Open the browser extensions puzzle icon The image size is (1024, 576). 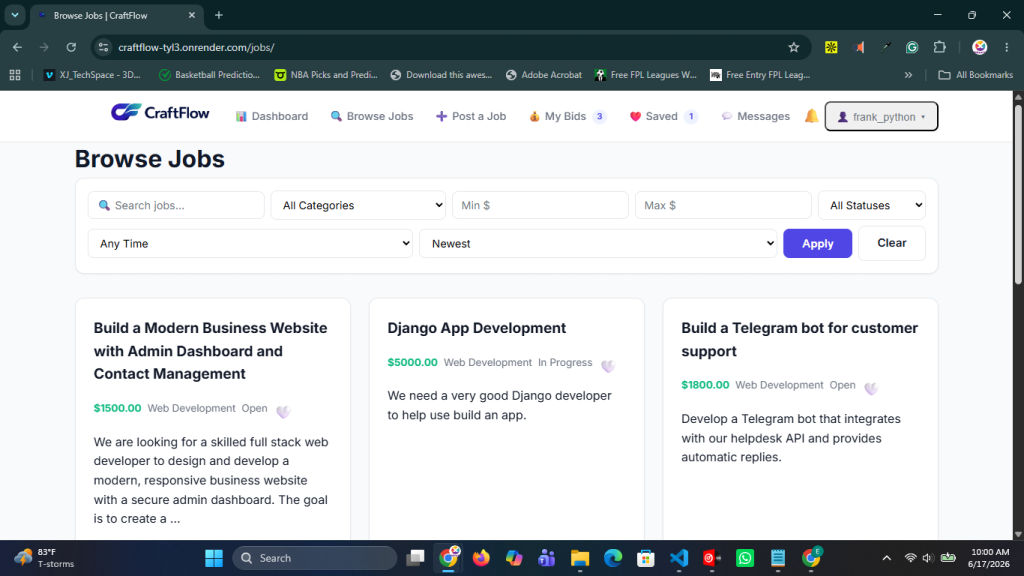[940, 47]
